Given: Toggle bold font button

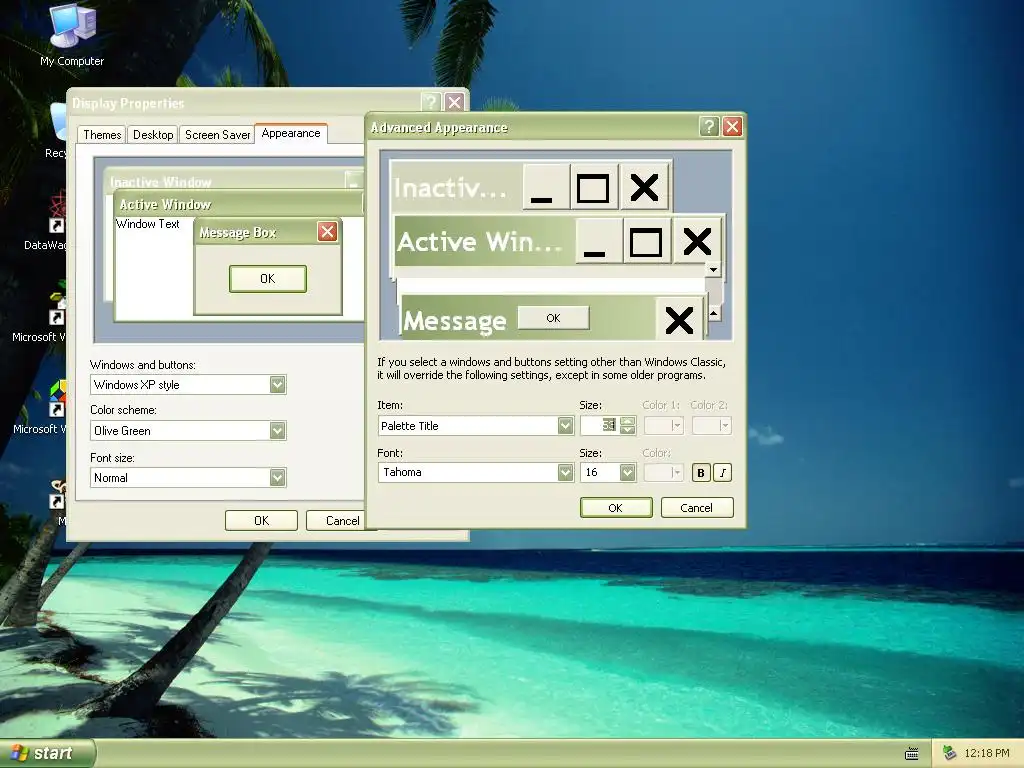Looking at the screenshot, I should point(701,473).
